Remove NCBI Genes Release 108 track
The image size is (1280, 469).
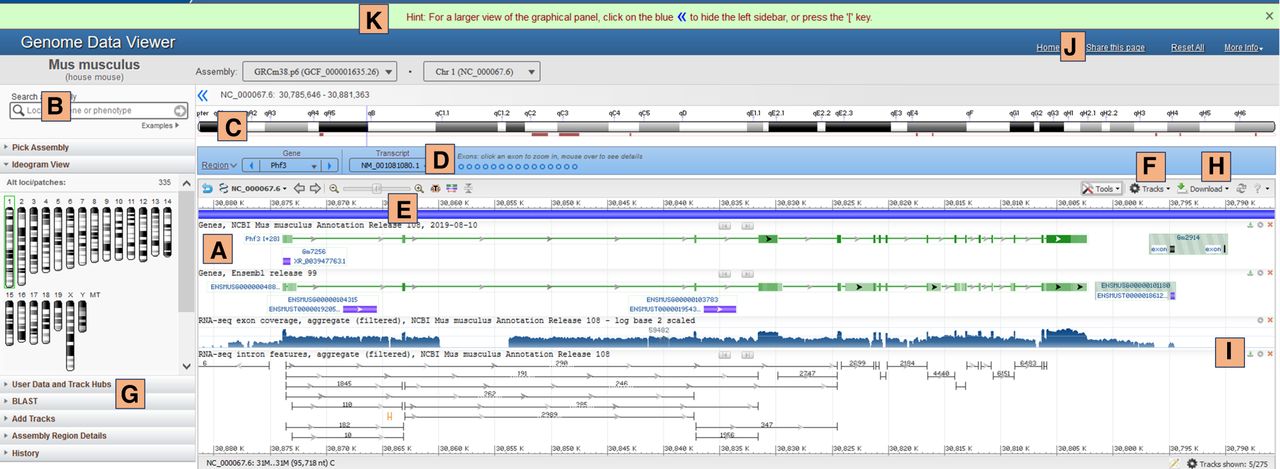point(1270,225)
